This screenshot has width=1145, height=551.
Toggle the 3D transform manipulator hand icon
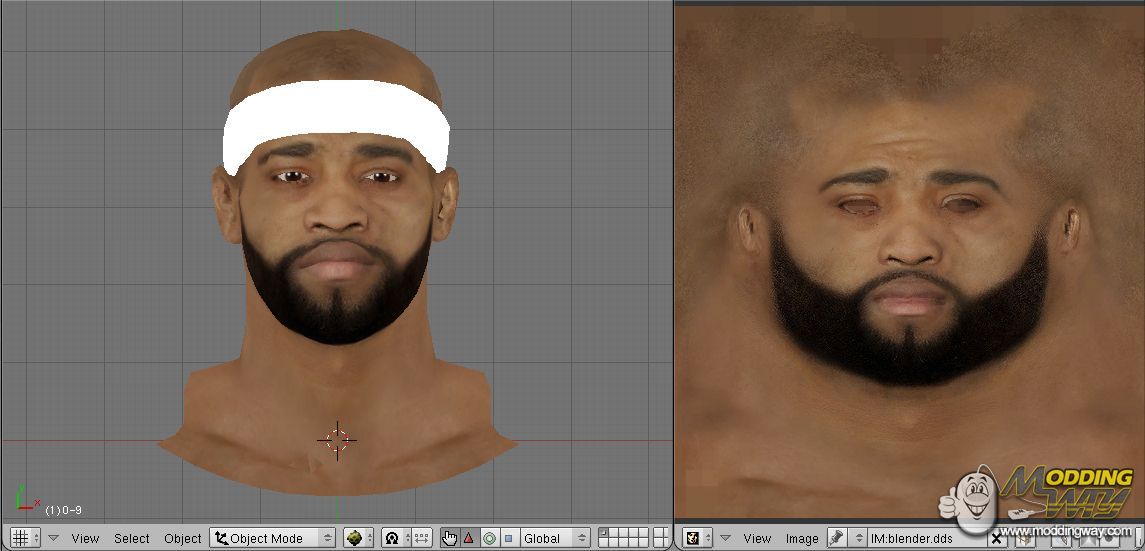[449, 538]
